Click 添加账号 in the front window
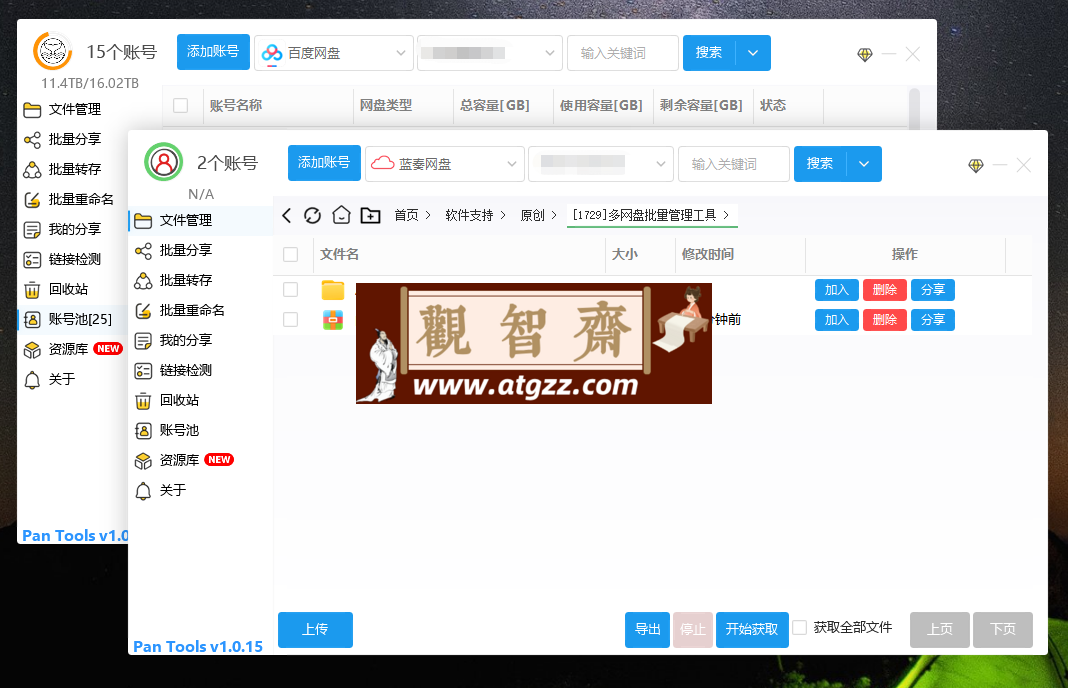 pyautogui.click(x=324, y=163)
